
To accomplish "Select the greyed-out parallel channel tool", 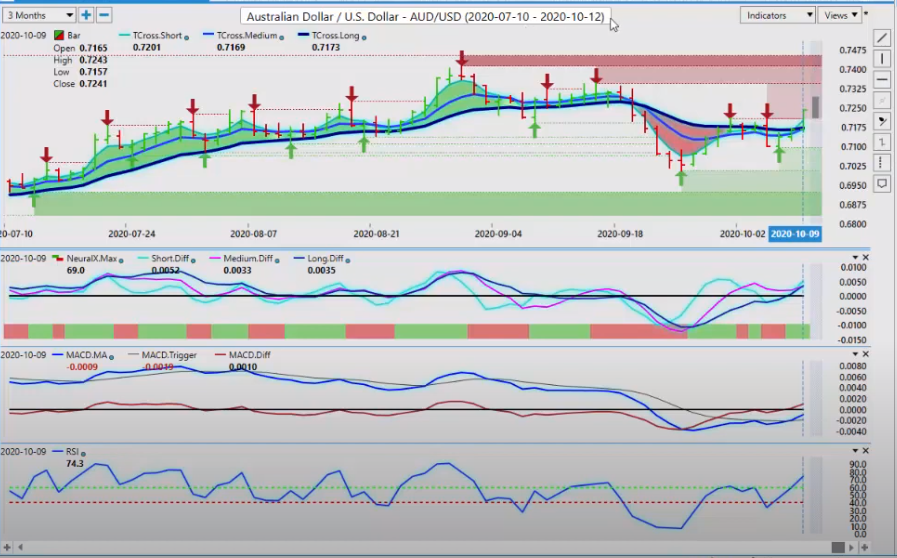I will point(882,100).
